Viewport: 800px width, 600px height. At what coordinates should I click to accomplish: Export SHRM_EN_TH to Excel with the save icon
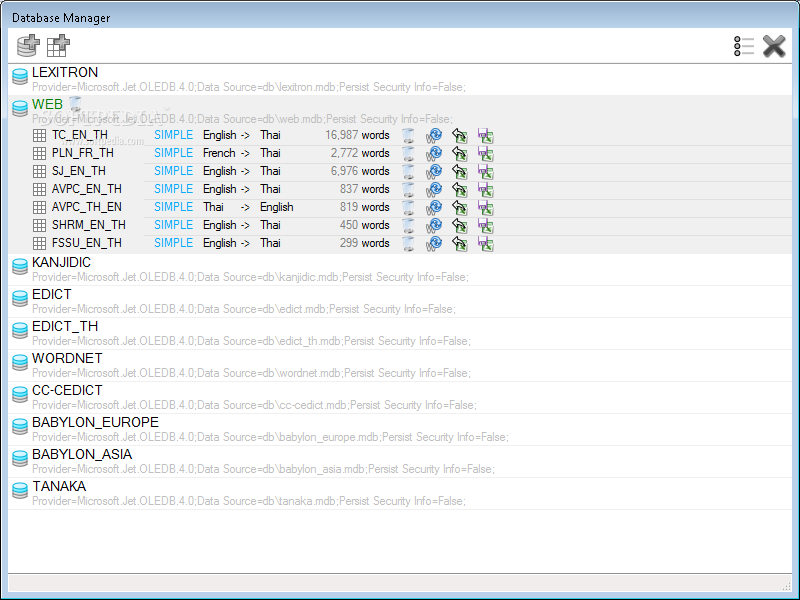(485, 226)
